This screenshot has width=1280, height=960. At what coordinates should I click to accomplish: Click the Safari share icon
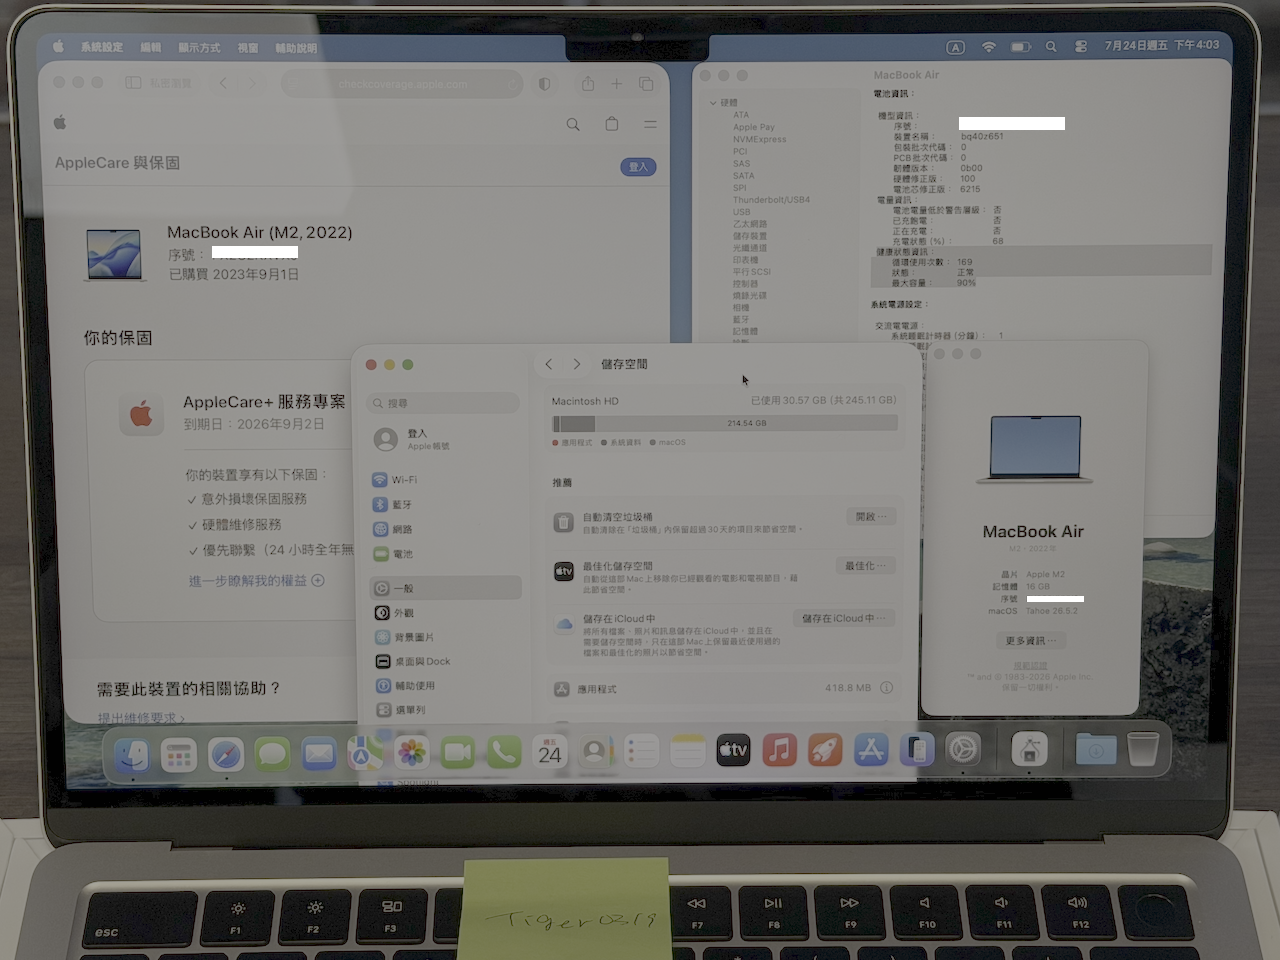pyautogui.click(x=588, y=84)
